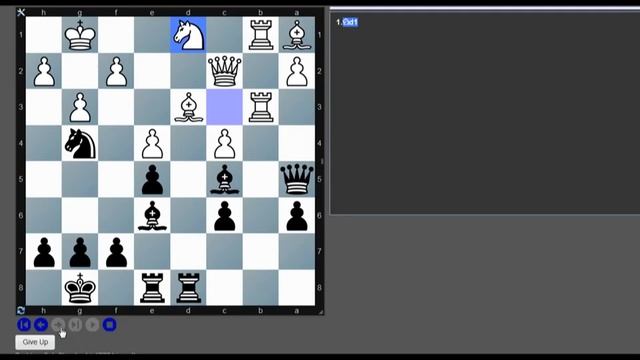Select the black knight on g4

click(x=80, y=143)
